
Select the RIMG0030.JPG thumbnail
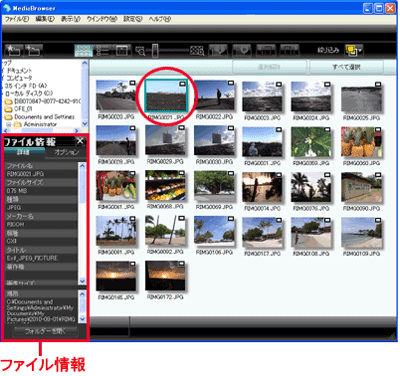tap(214, 140)
